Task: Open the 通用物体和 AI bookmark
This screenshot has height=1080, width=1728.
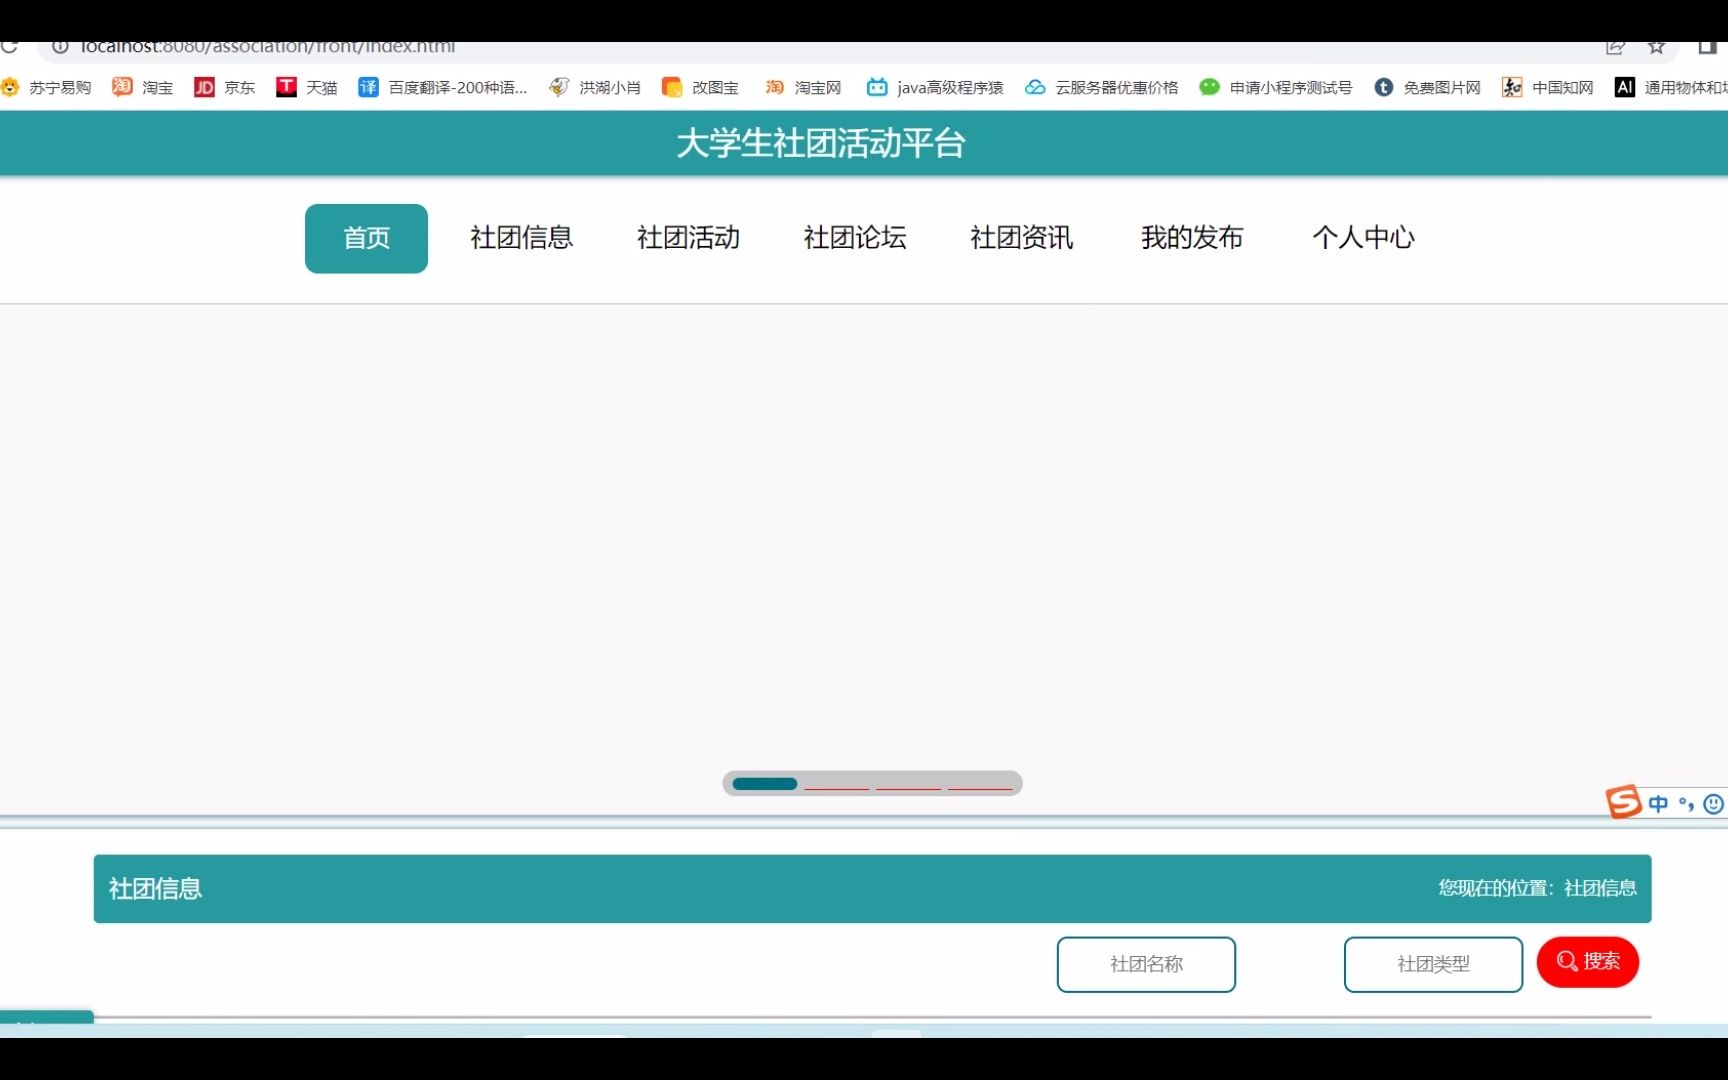Action: pos(1671,88)
